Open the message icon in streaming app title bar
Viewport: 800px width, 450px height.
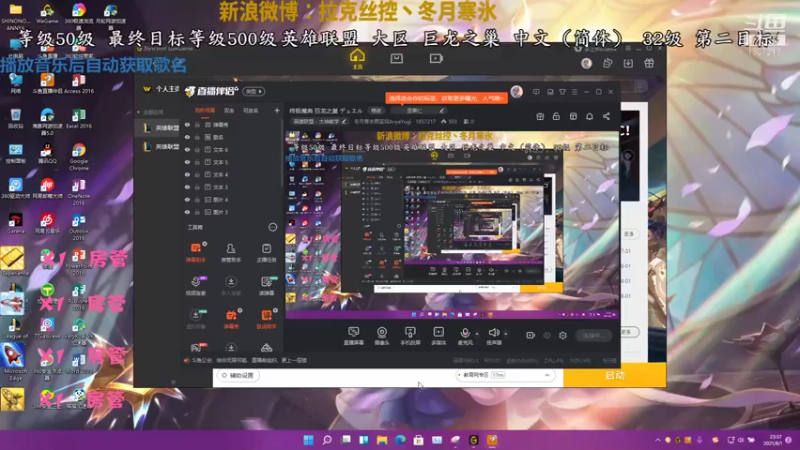[536, 92]
